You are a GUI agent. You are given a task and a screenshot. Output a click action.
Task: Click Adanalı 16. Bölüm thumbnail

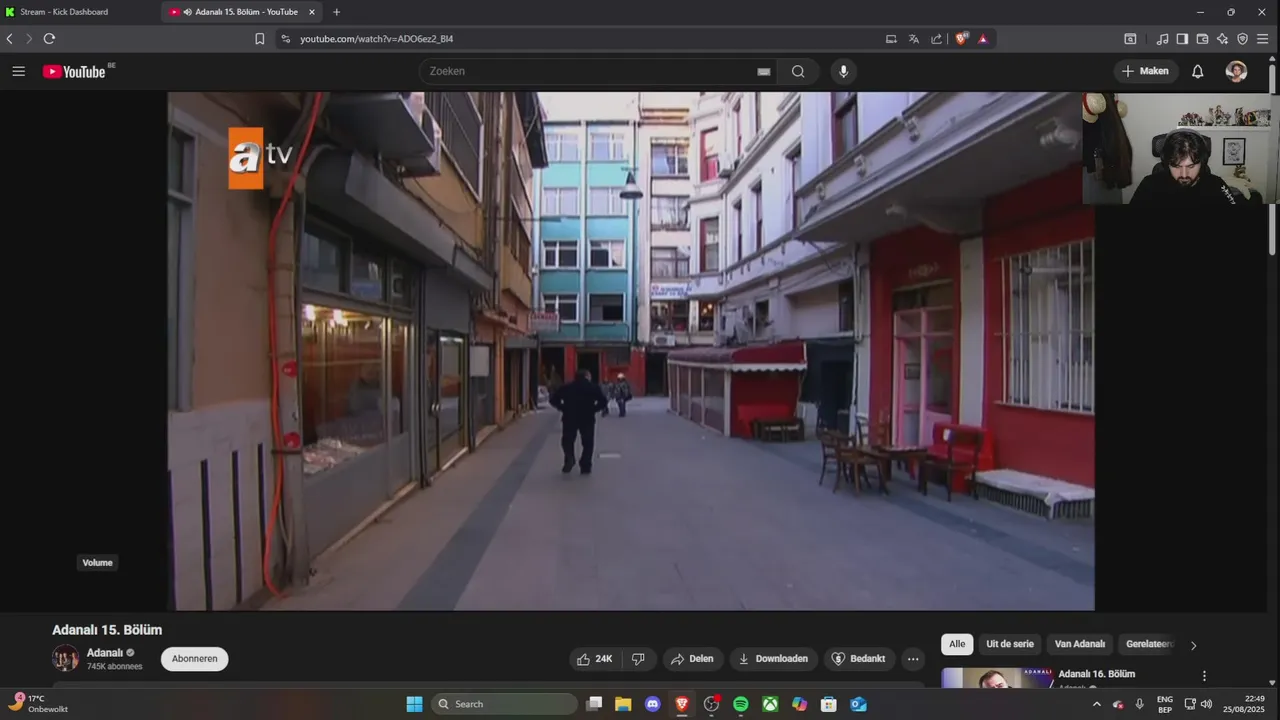996,678
